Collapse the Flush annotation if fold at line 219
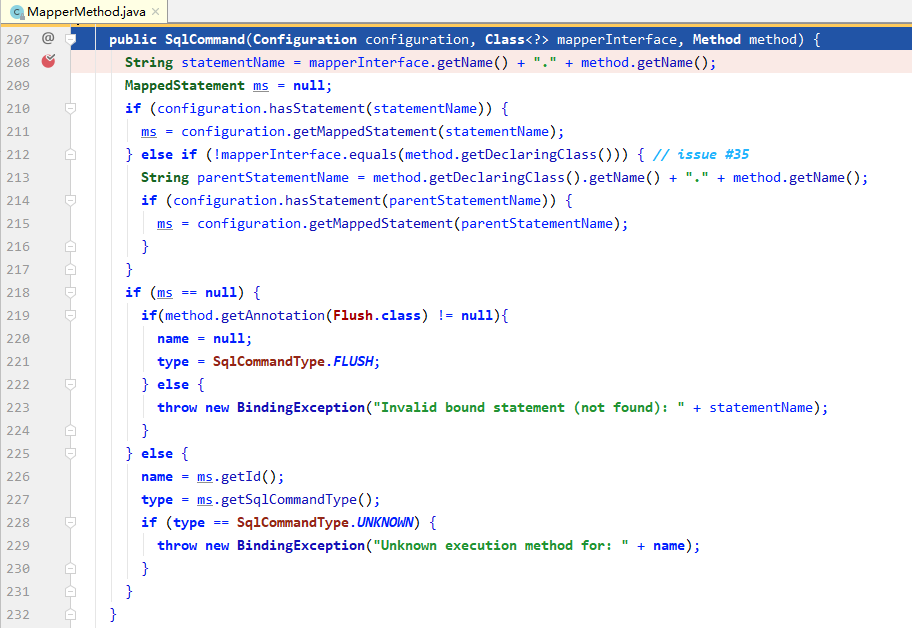 pos(70,315)
